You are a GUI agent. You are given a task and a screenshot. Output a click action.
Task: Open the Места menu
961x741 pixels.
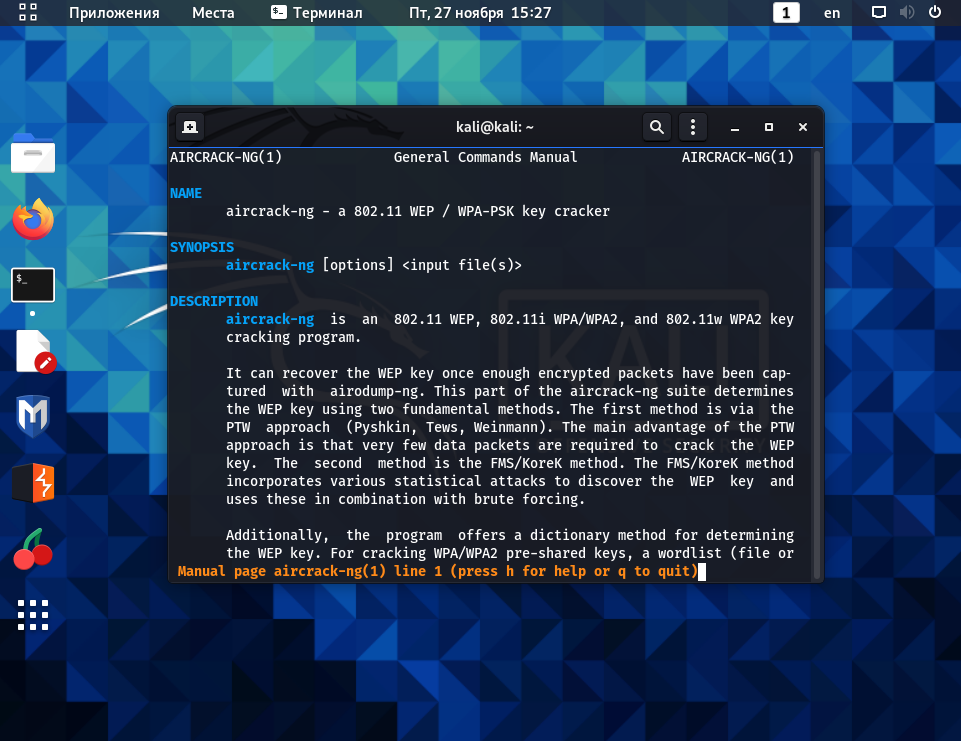pos(213,12)
